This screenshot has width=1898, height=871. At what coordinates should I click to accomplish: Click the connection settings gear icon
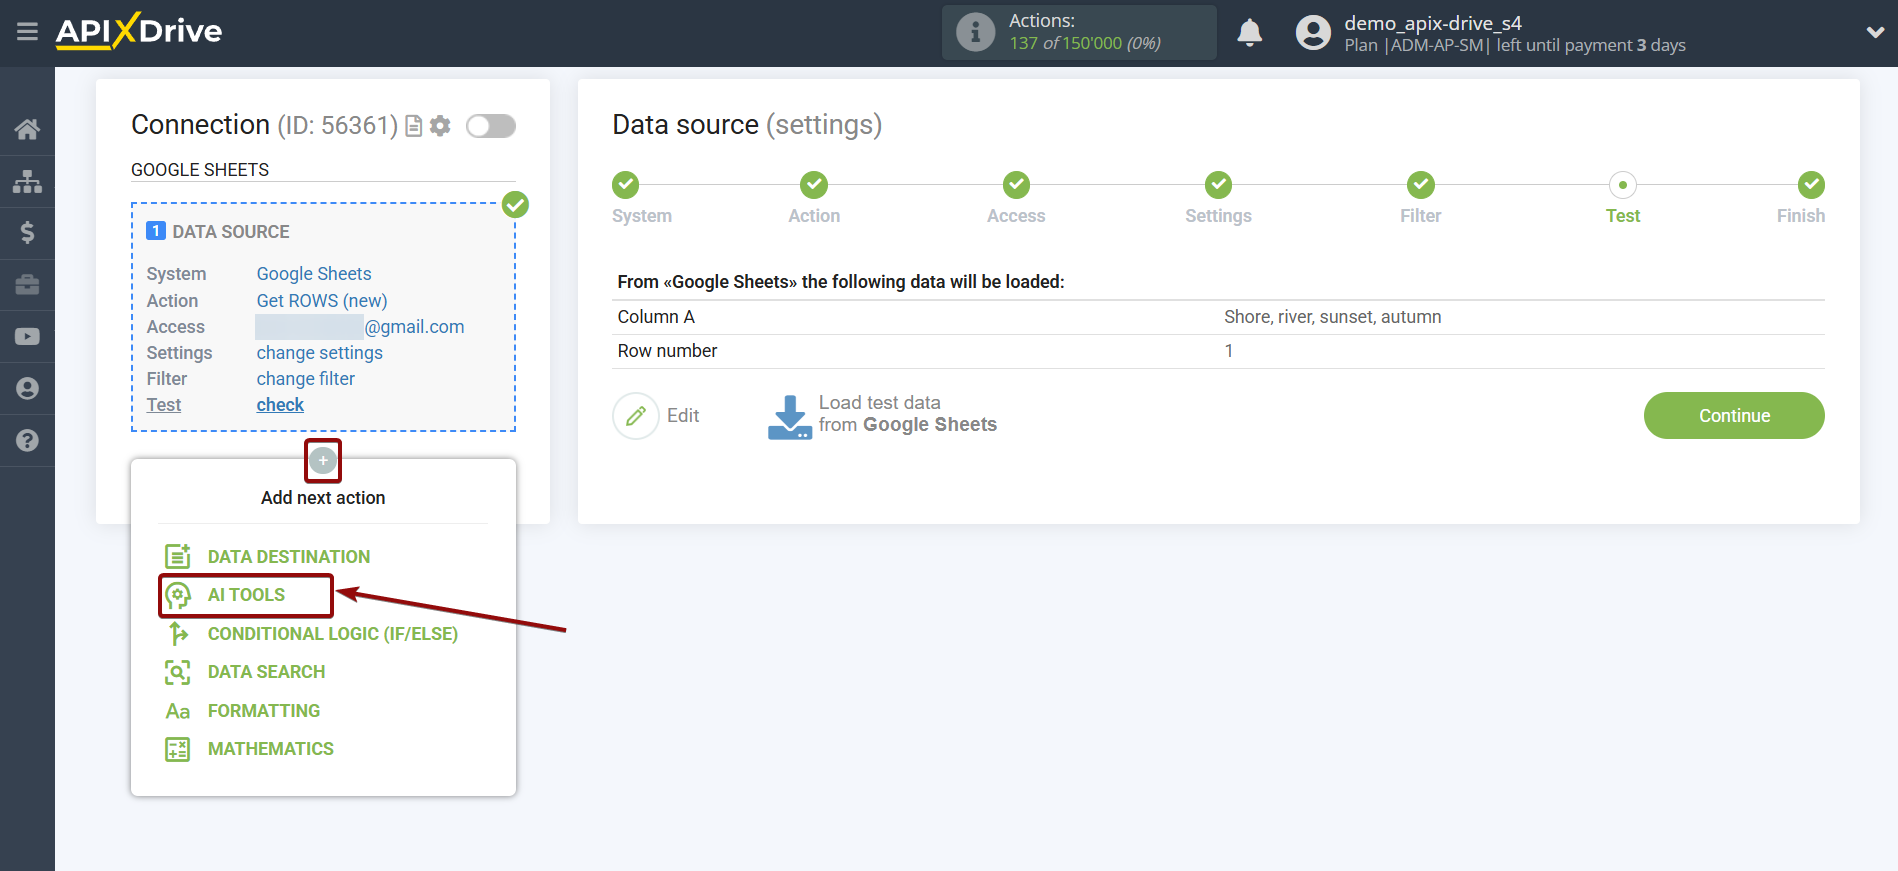click(x=440, y=126)
